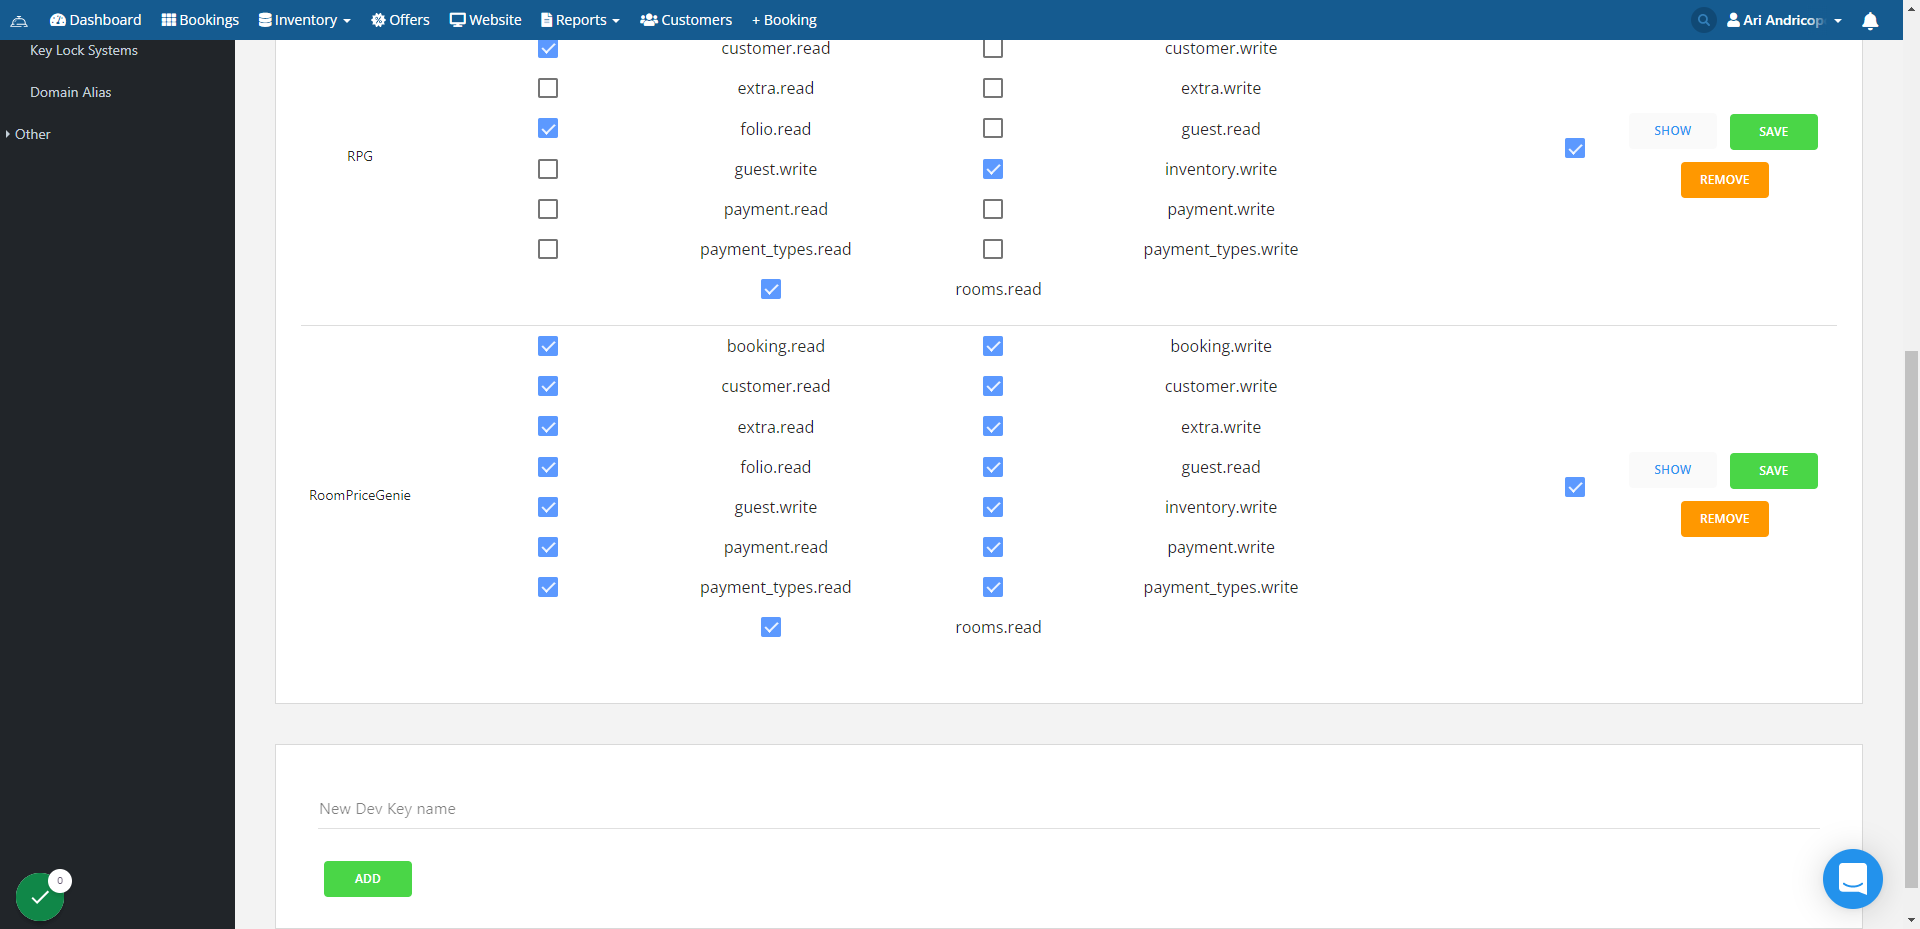Focus the New Dev Key name field
The width and height of the screenshot is (1920, 929).
coord(1069,809)
